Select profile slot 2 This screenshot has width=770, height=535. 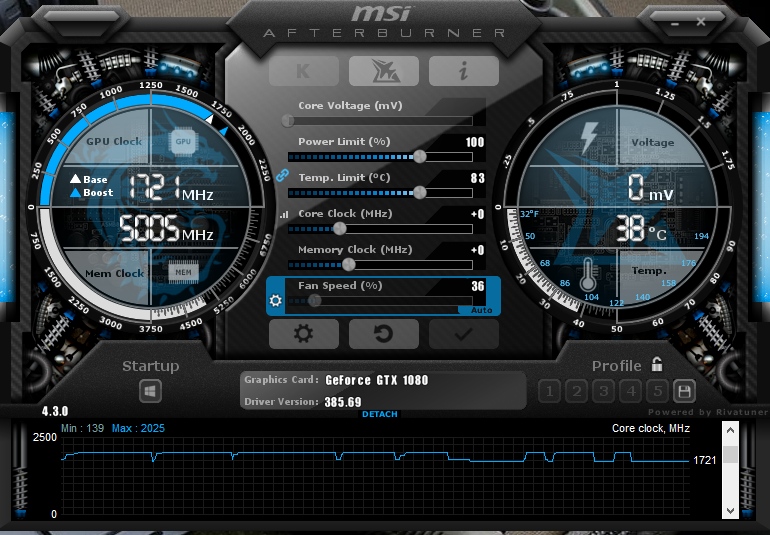tap(577, 392)
